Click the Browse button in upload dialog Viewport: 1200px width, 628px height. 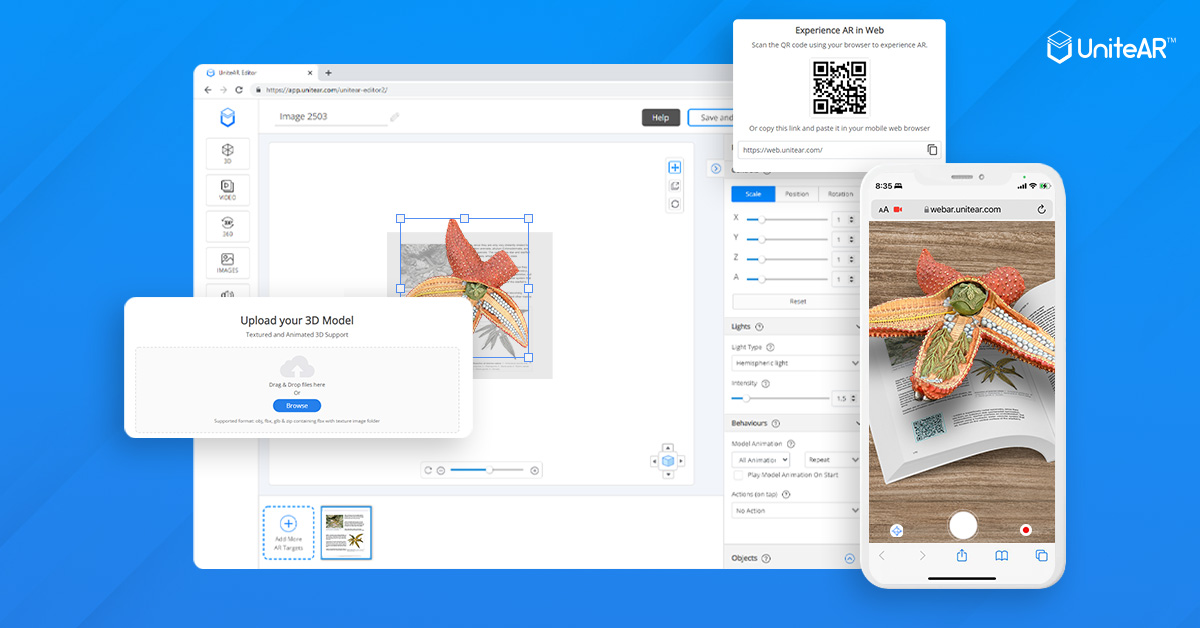click(297, 406)
